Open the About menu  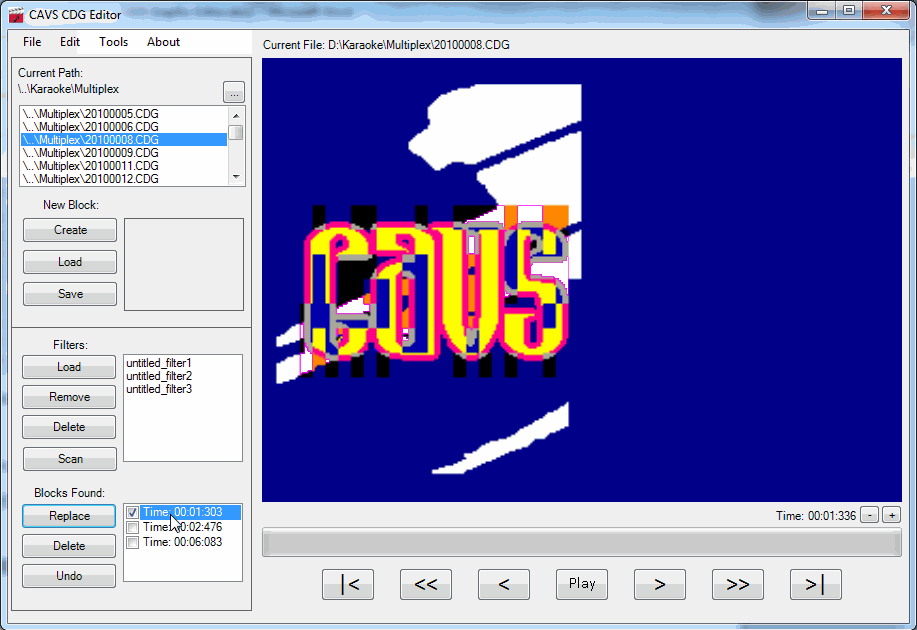coord(163,42)
